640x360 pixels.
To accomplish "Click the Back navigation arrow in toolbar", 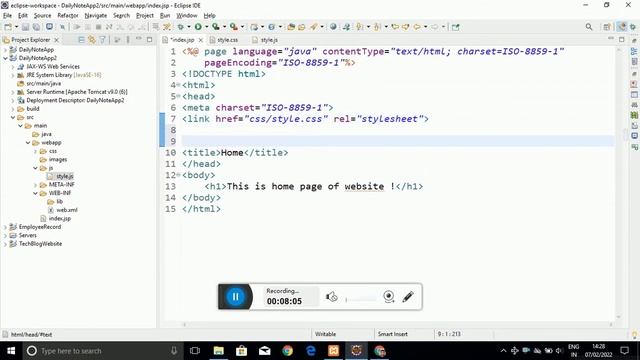I will click(417, 27).
